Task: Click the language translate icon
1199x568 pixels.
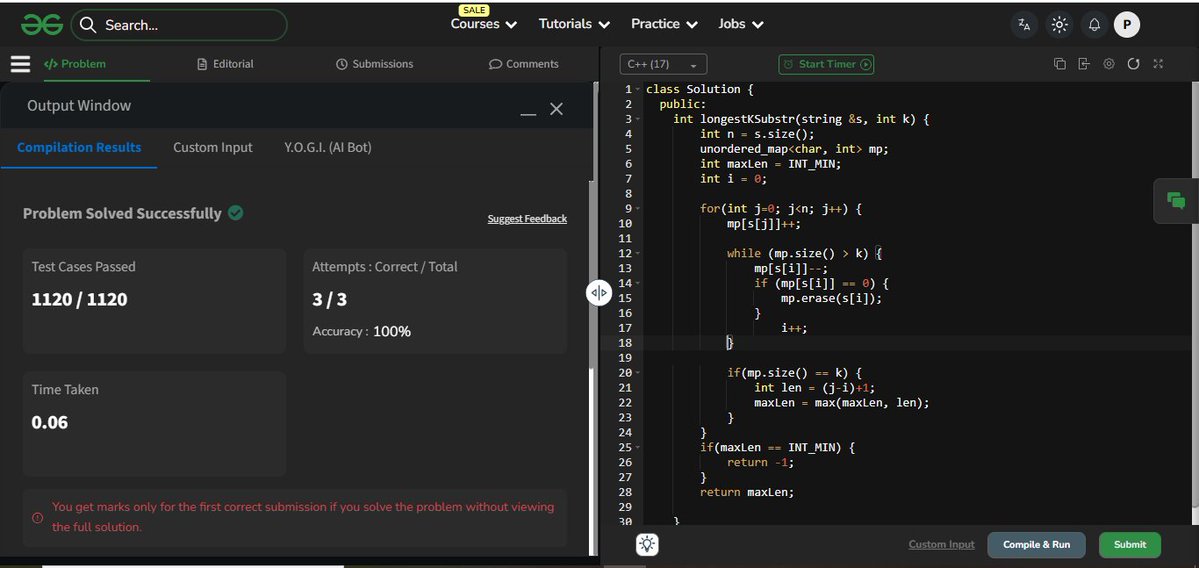Action: click(x=1024, y=25)
